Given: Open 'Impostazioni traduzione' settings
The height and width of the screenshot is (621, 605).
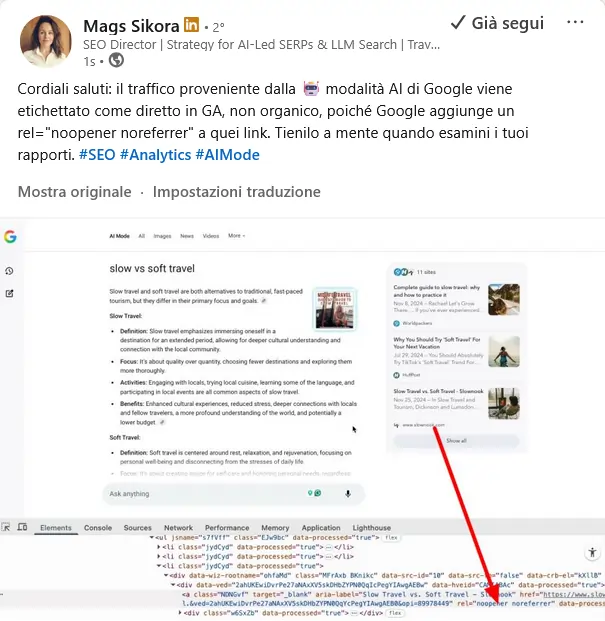Looking at the screenshot, I should tap(237, 192).
